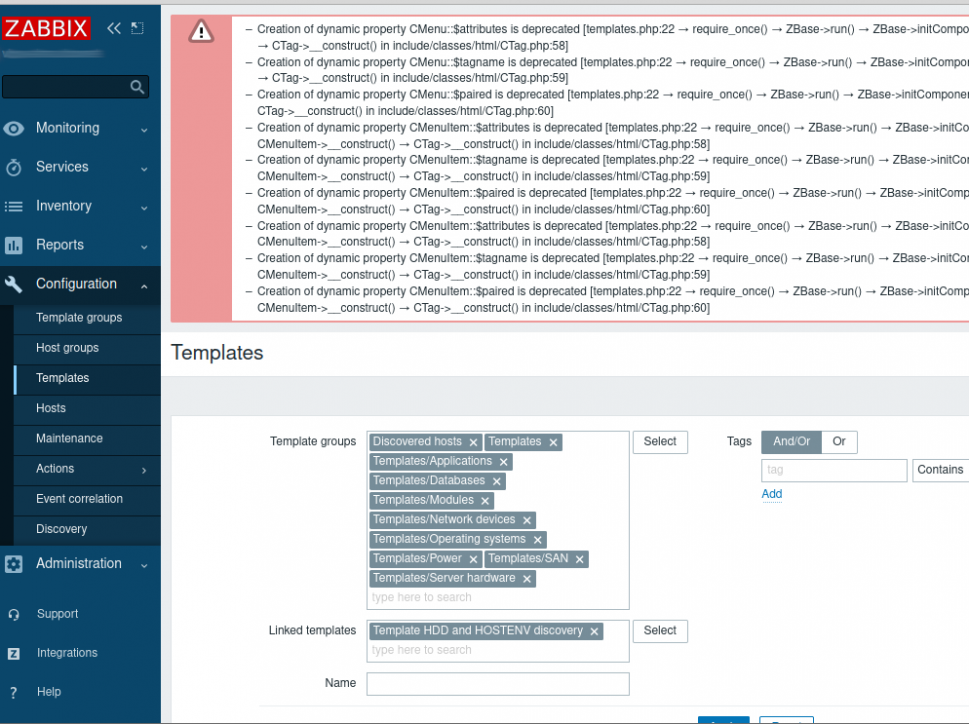
Task: Remove the Templates/Modules tag
Action: [x=485, y=501]
